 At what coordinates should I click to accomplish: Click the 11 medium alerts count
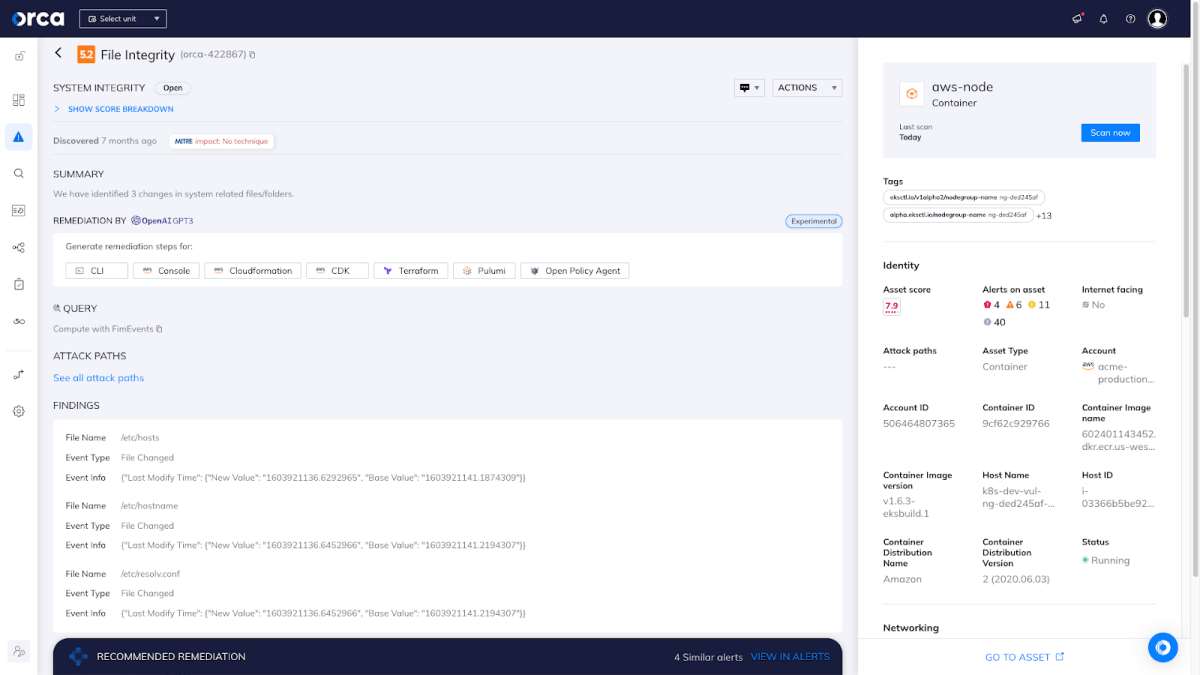tap(1039, 305)
